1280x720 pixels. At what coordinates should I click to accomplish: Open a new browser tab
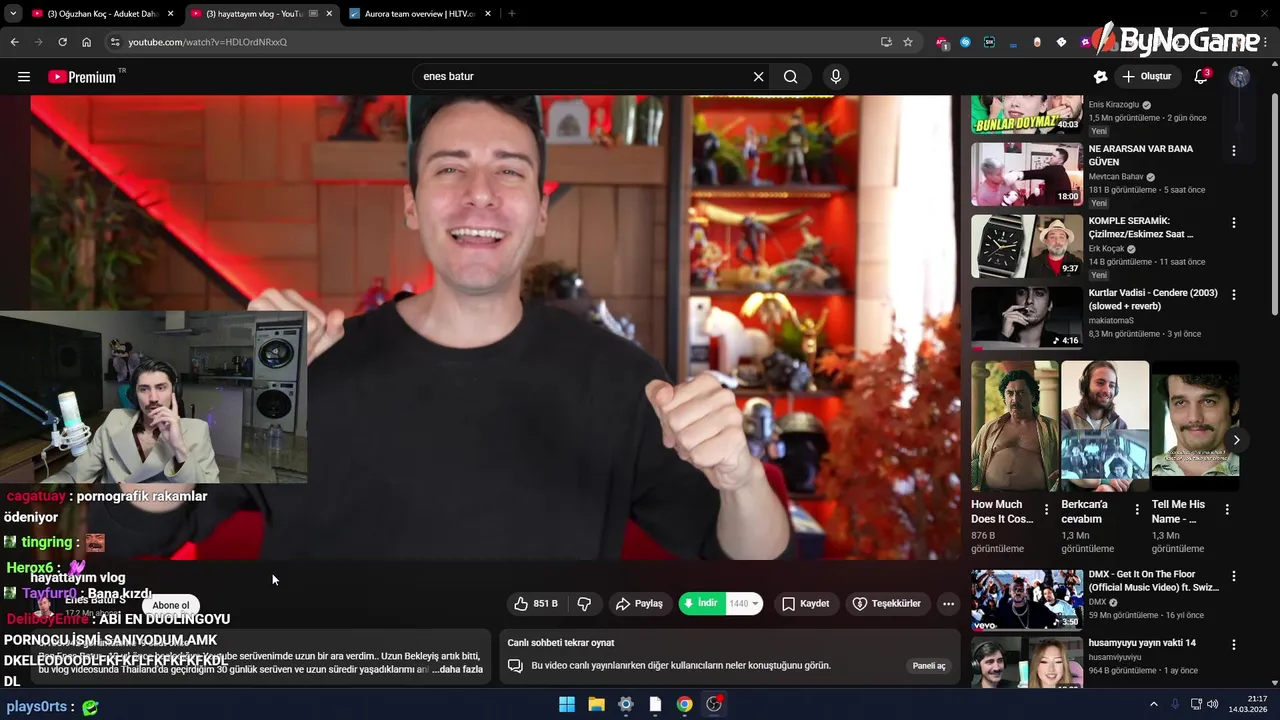(512, 14)
